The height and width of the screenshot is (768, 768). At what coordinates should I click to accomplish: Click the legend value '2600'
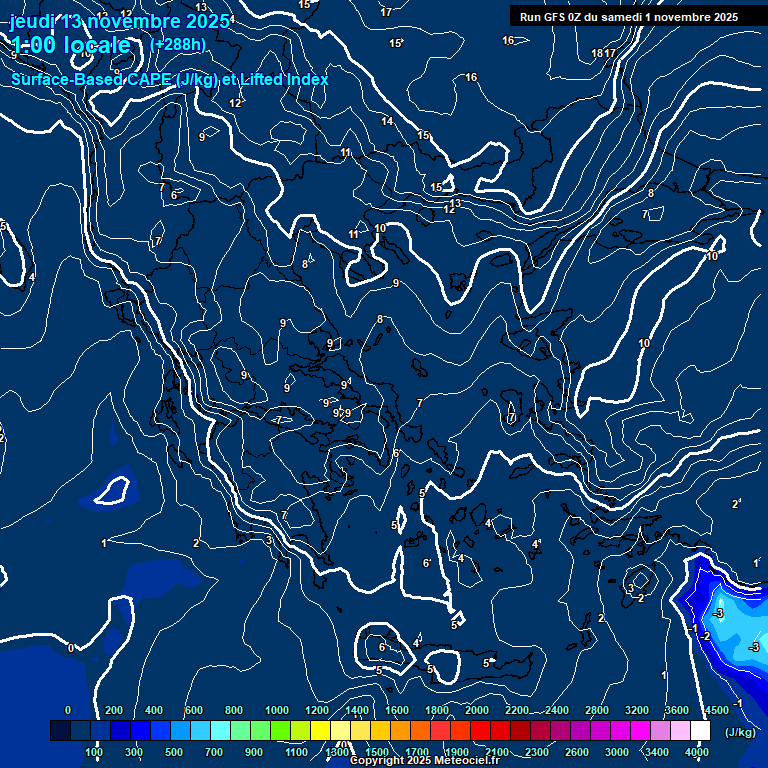tap(577, 752)
